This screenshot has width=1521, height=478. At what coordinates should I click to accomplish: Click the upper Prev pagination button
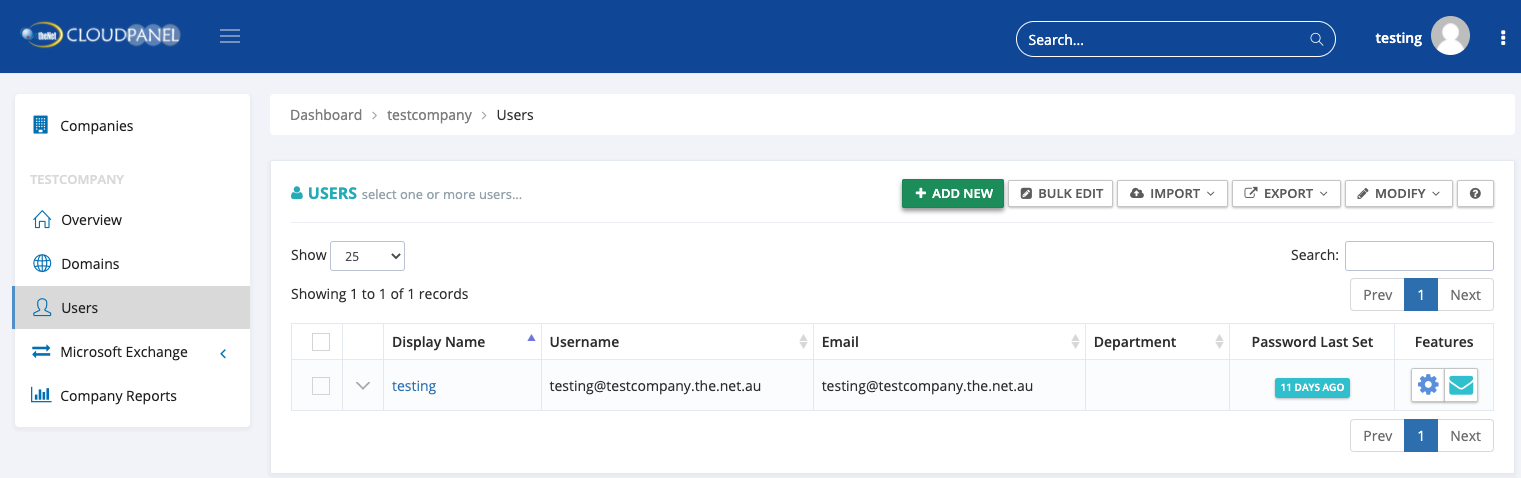[1378, 294]
